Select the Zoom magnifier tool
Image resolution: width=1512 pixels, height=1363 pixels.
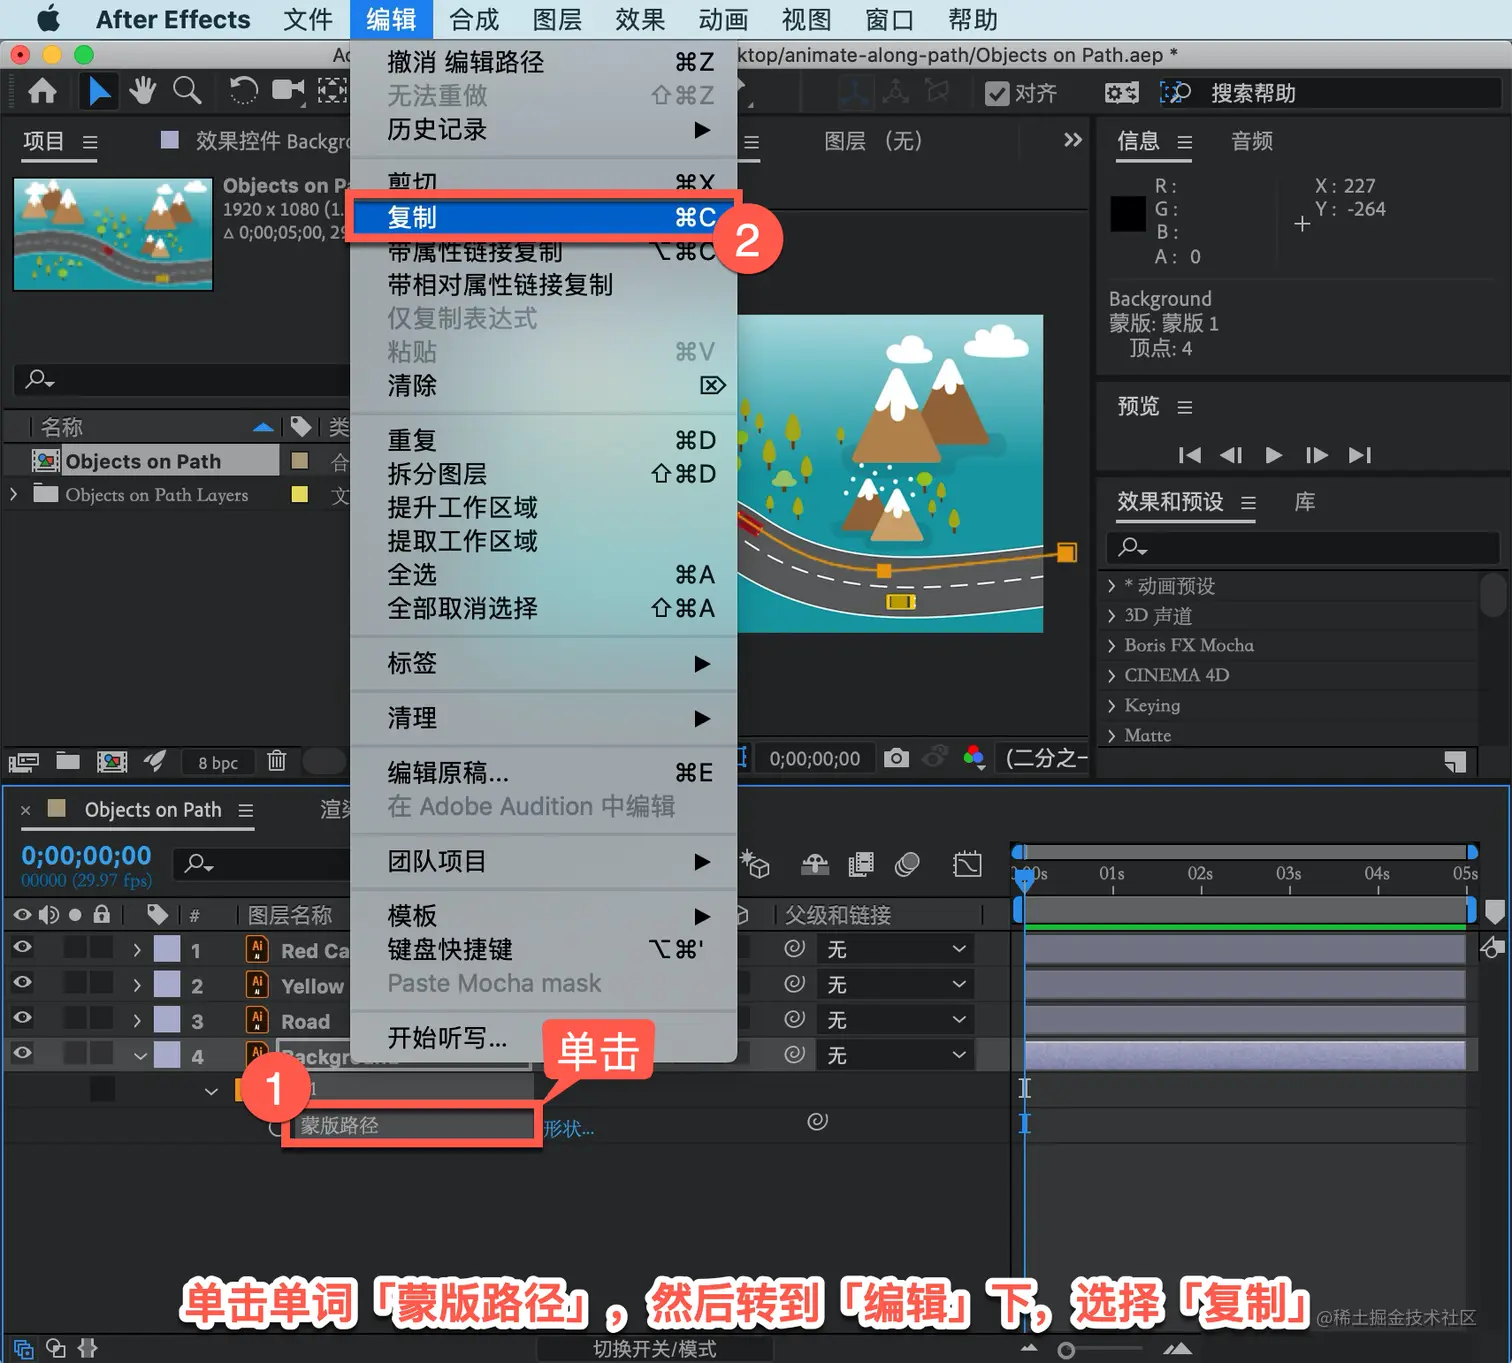click(x=187, y=91)
